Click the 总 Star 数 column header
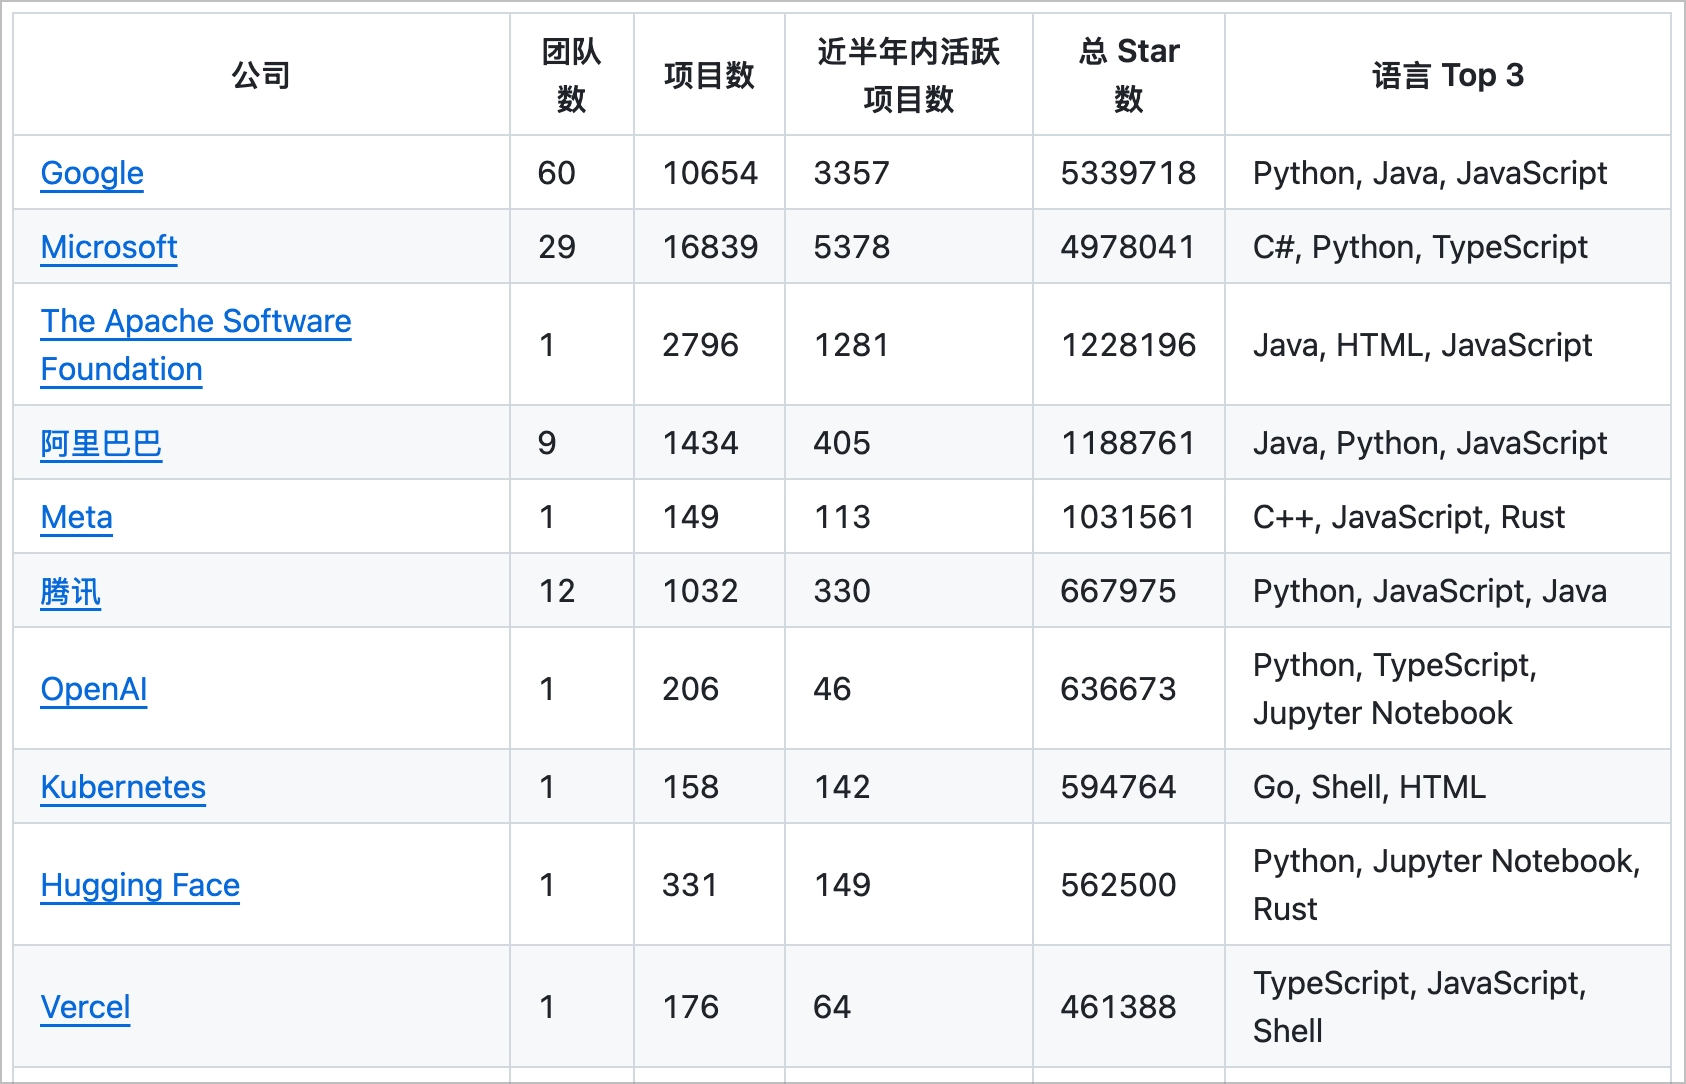 [x=1129, y=75]
